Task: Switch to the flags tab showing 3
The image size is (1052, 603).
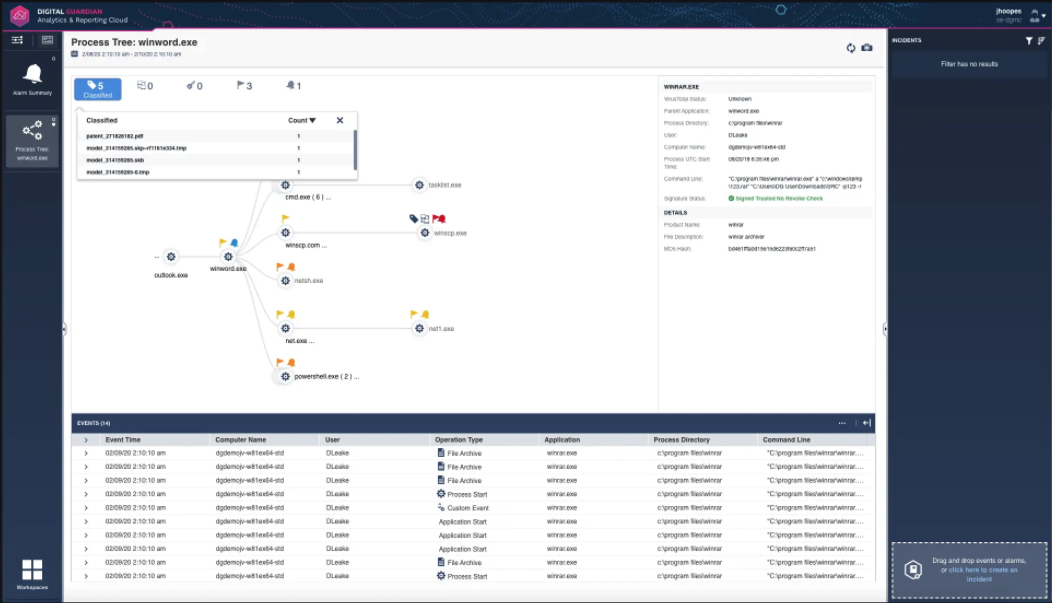Action: [x=244, y=86]
